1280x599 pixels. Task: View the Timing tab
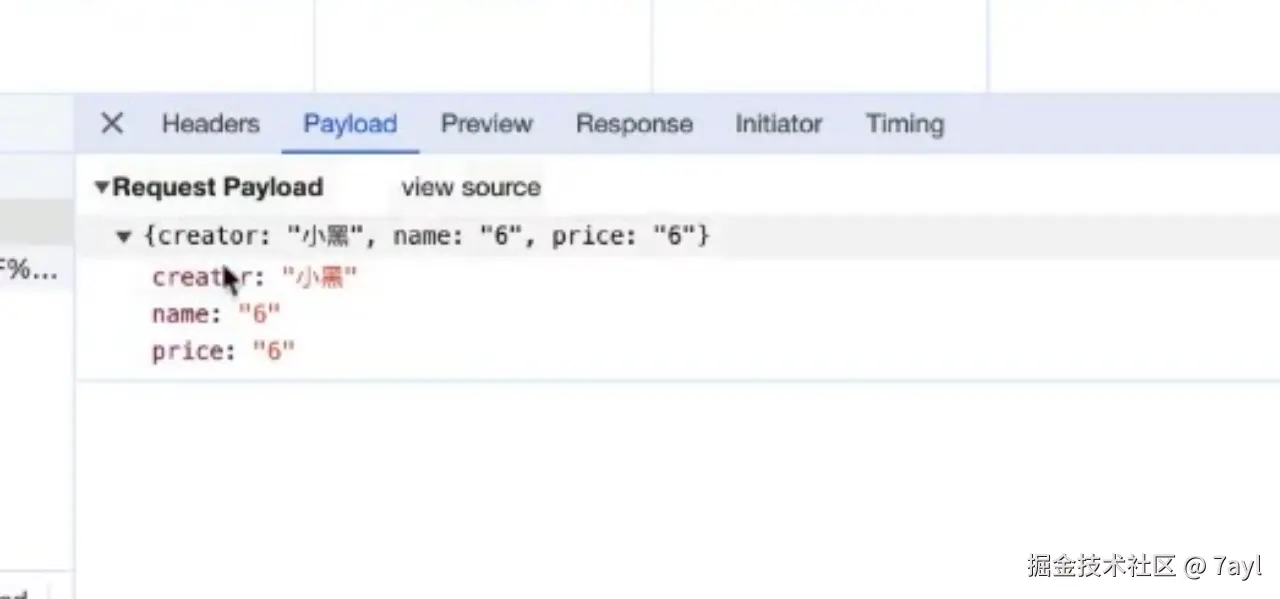coord(904,124)
